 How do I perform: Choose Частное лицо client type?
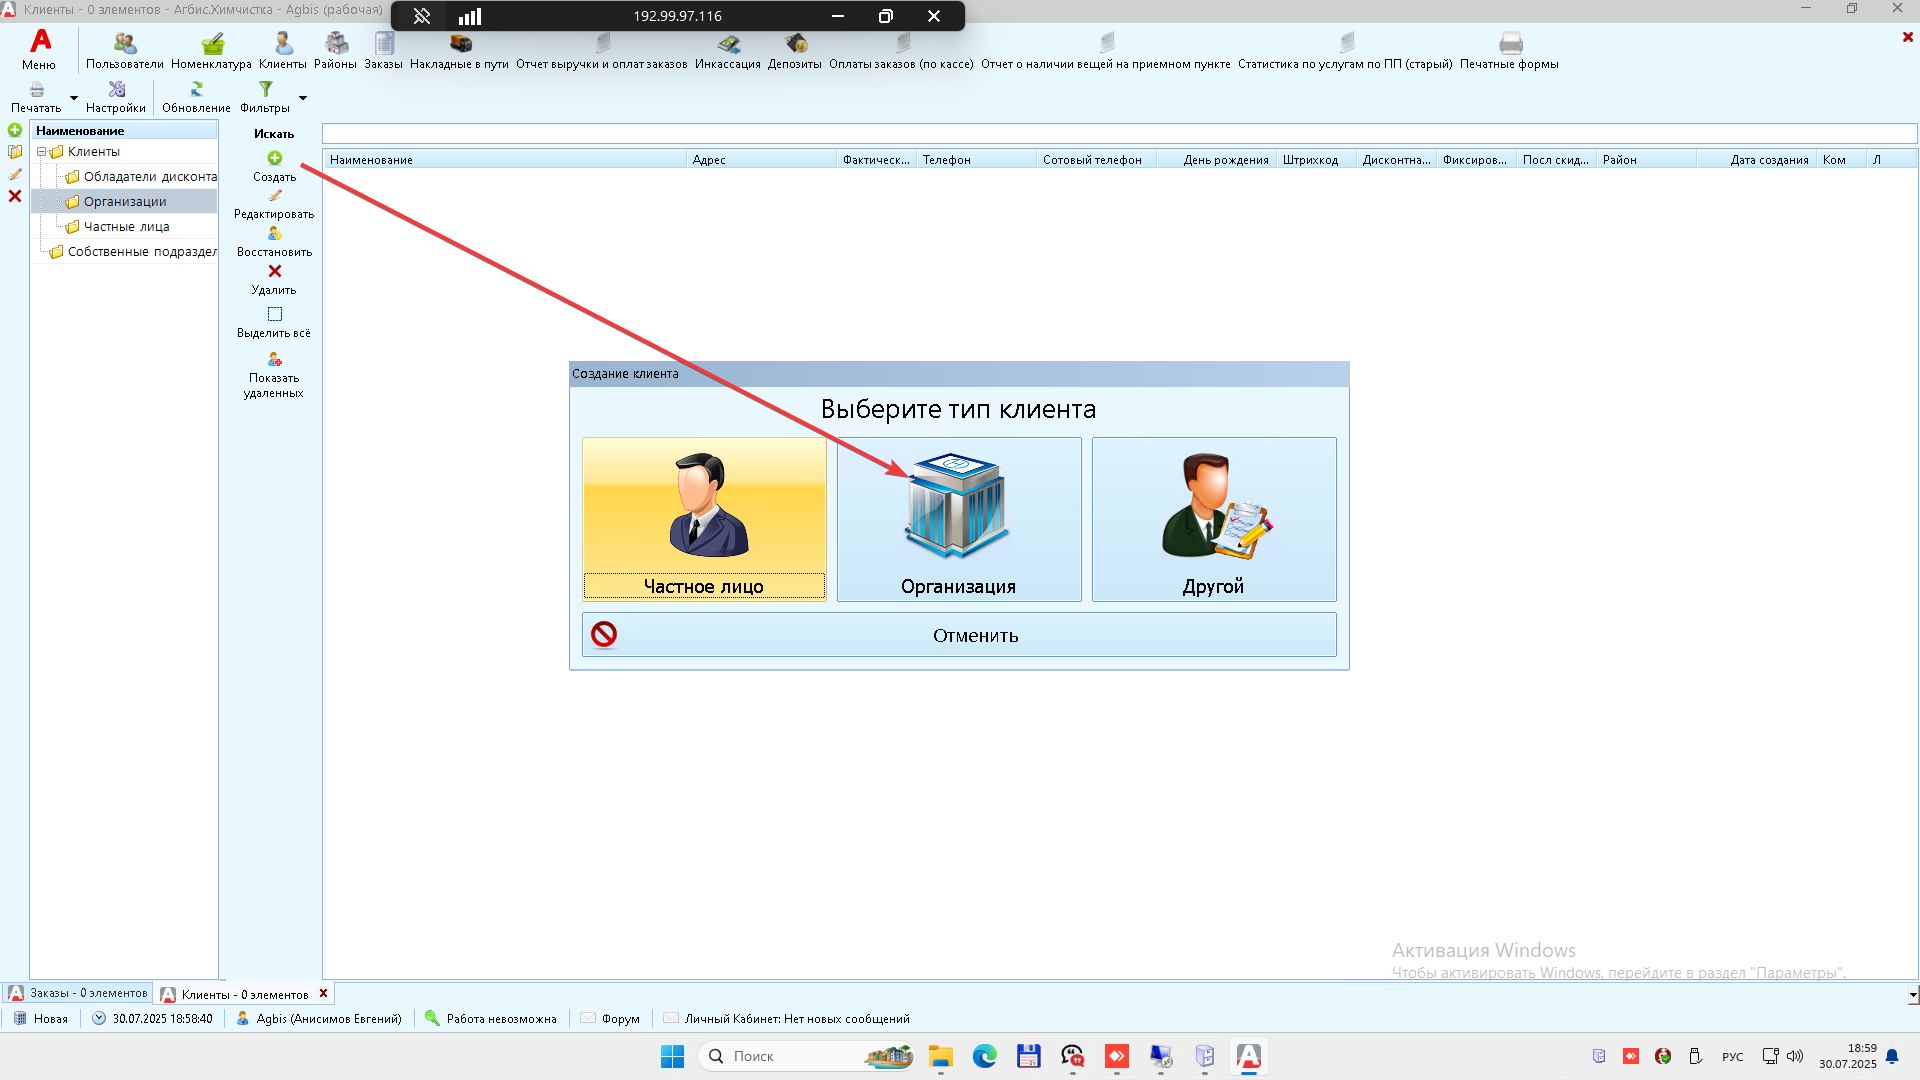704,519
